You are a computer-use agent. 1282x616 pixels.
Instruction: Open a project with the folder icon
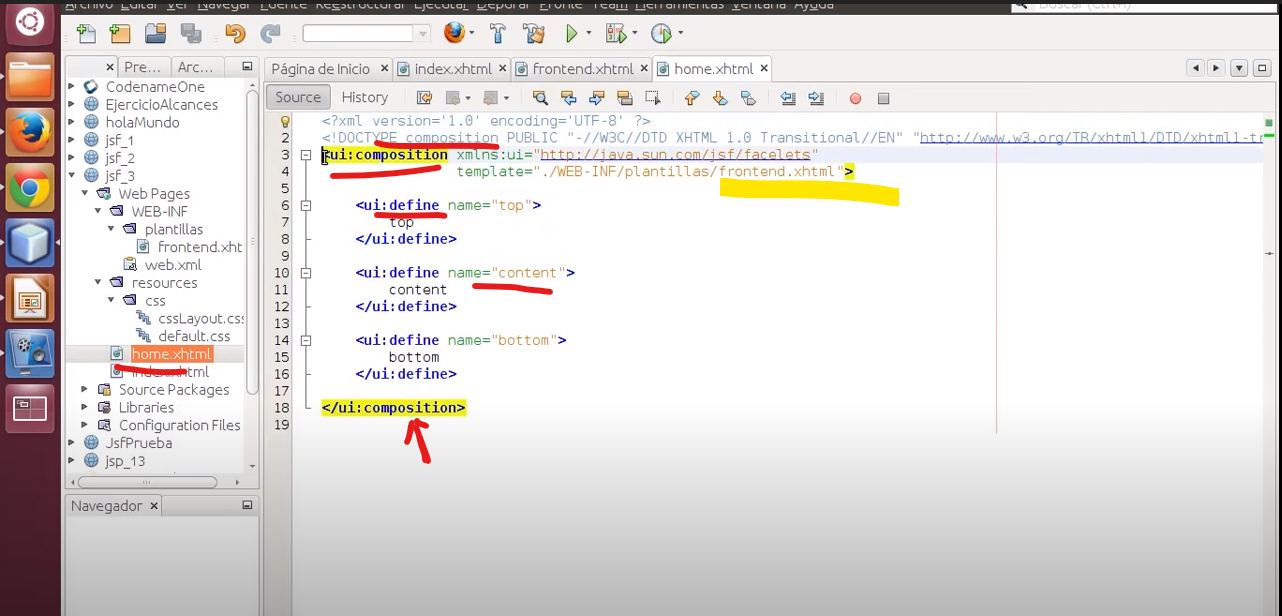point(155,34)
